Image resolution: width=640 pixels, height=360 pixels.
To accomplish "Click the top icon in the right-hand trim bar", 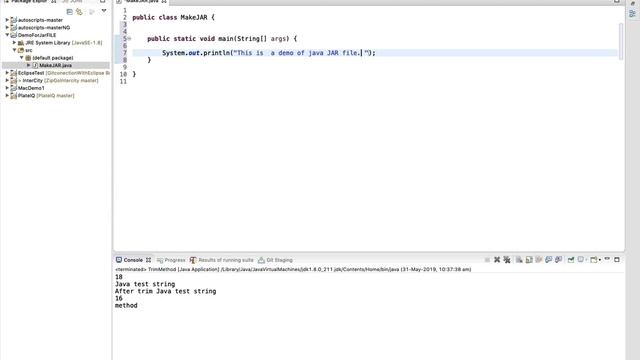I will click(x=633, y=3).
